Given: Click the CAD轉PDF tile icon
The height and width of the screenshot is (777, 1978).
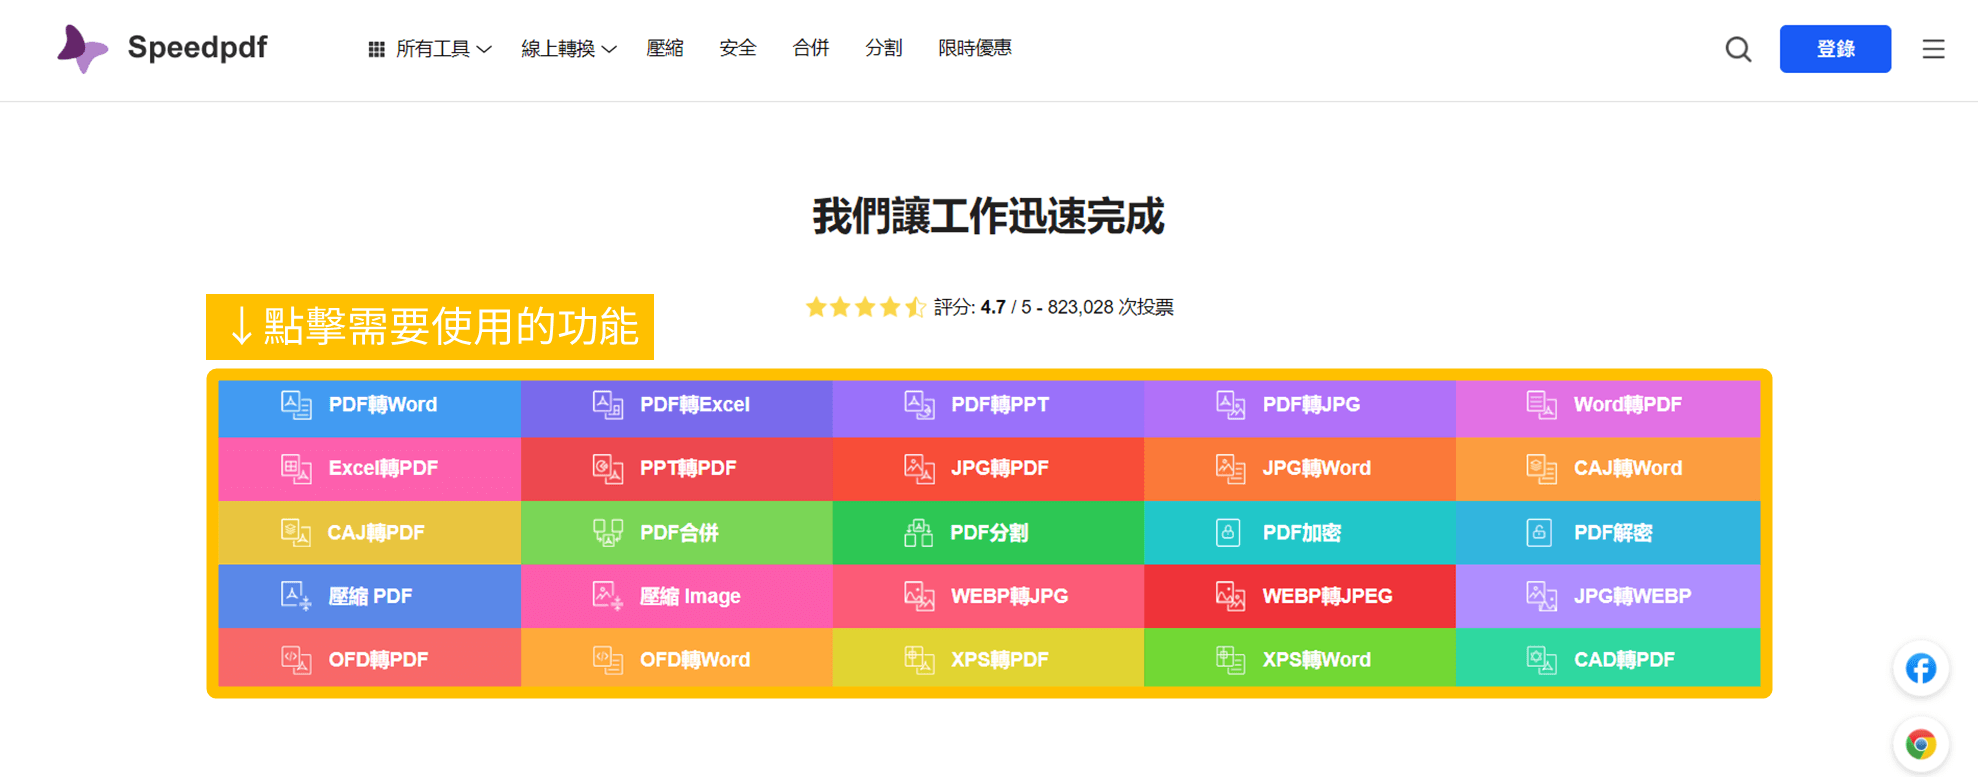Looking at the screenshot, I should [1541, 660].
